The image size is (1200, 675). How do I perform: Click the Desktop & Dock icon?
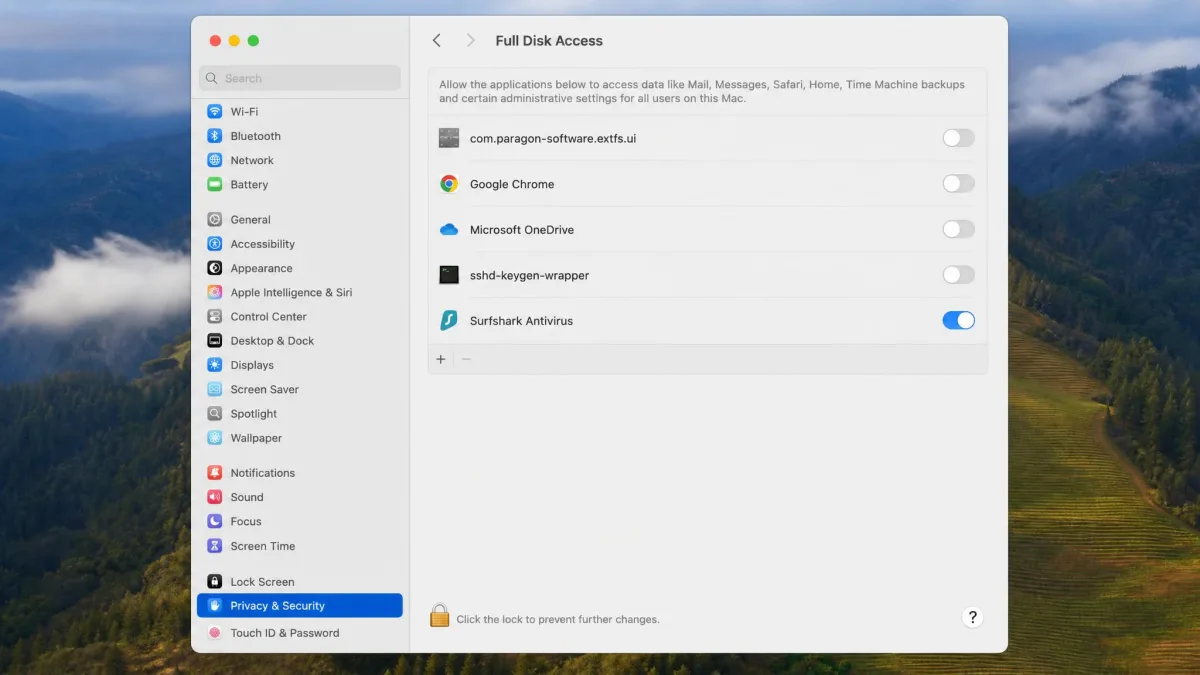pyautogui.click(x=214, y=341)
